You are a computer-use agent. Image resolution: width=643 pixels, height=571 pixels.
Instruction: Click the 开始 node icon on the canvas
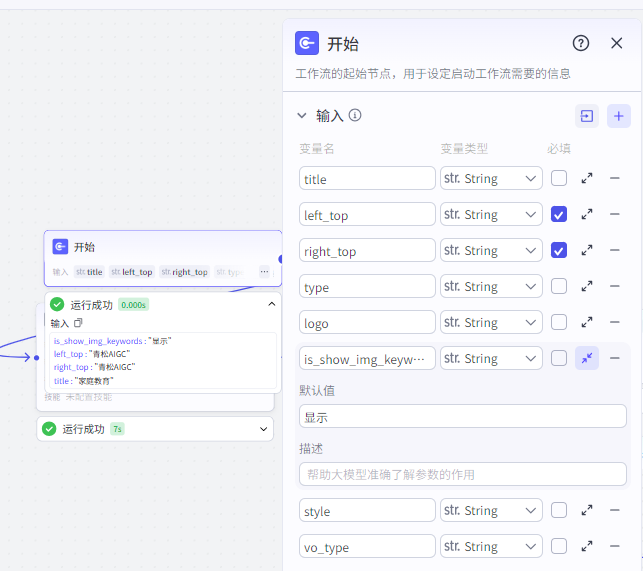coord(60,247)
